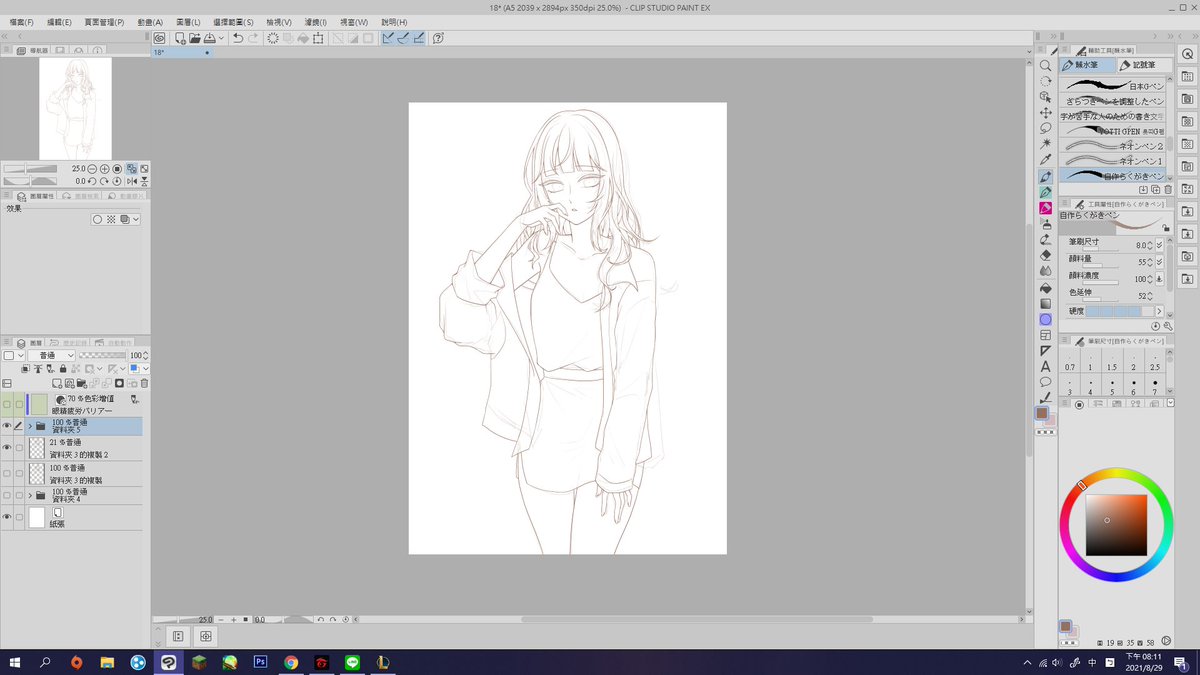Create a new raster layer
Screen dimensions: 1200x675
click(x=55, y=383)
